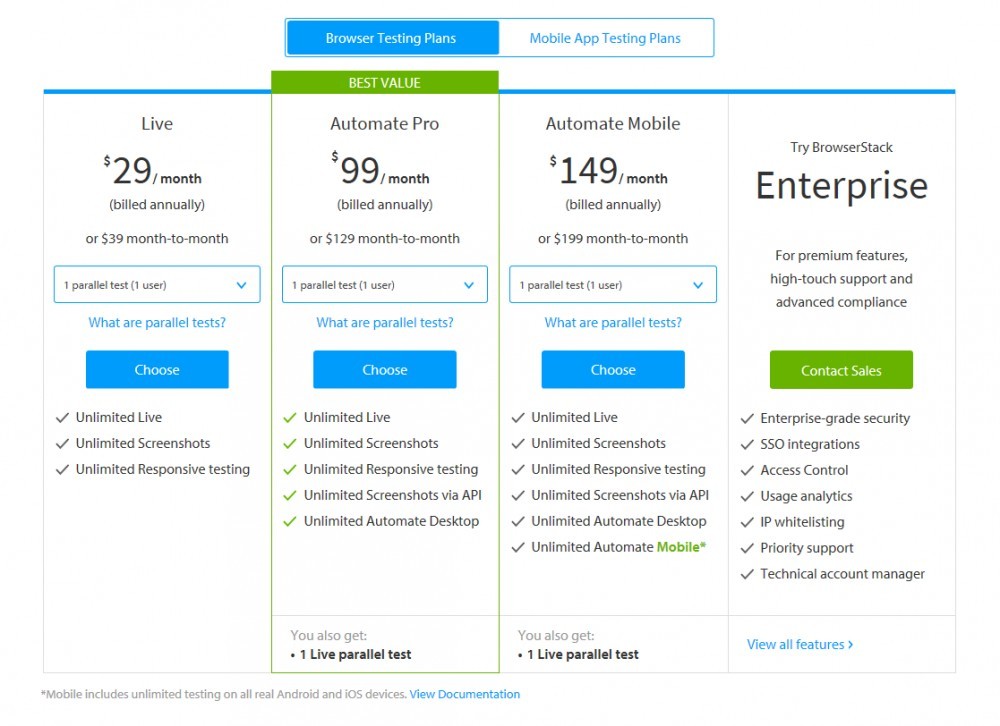The height and width of the screenshot is (726, 1000).
Task: Click the checkmark beside Unlimited Live in Live plan
Action: pos(62,417)
